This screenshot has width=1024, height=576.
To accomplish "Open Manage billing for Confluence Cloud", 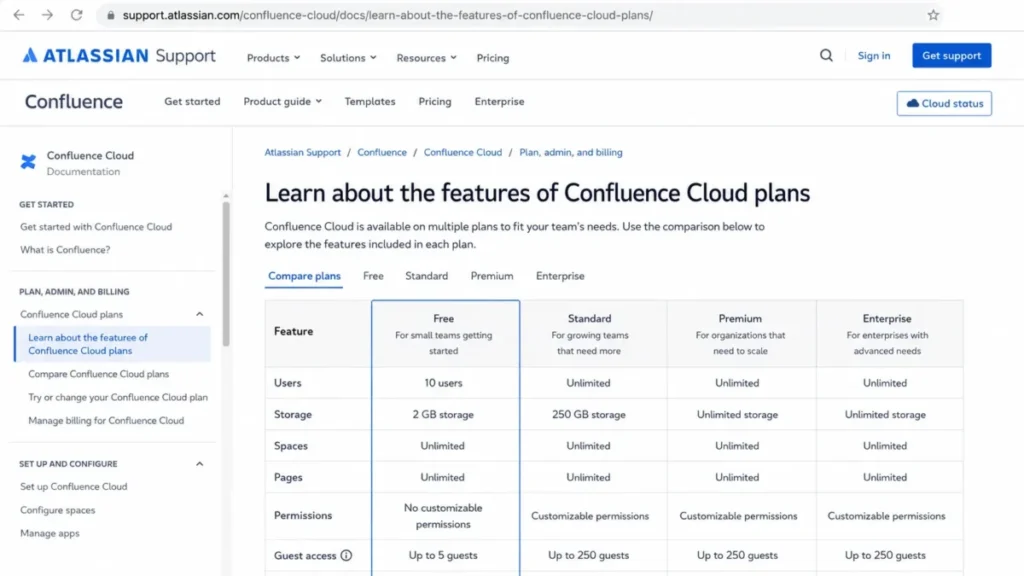I will [106, 421].
